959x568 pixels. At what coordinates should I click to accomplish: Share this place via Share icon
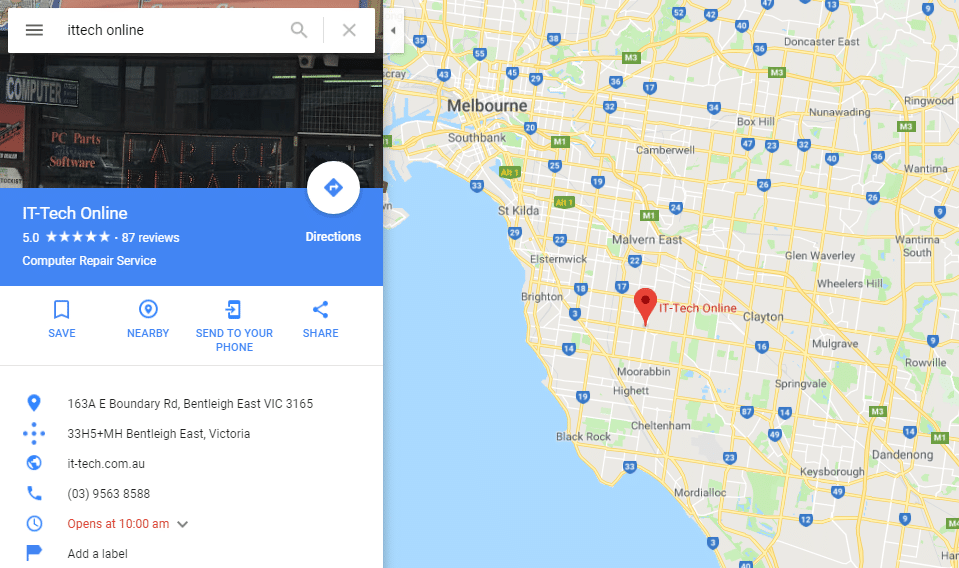320,309
